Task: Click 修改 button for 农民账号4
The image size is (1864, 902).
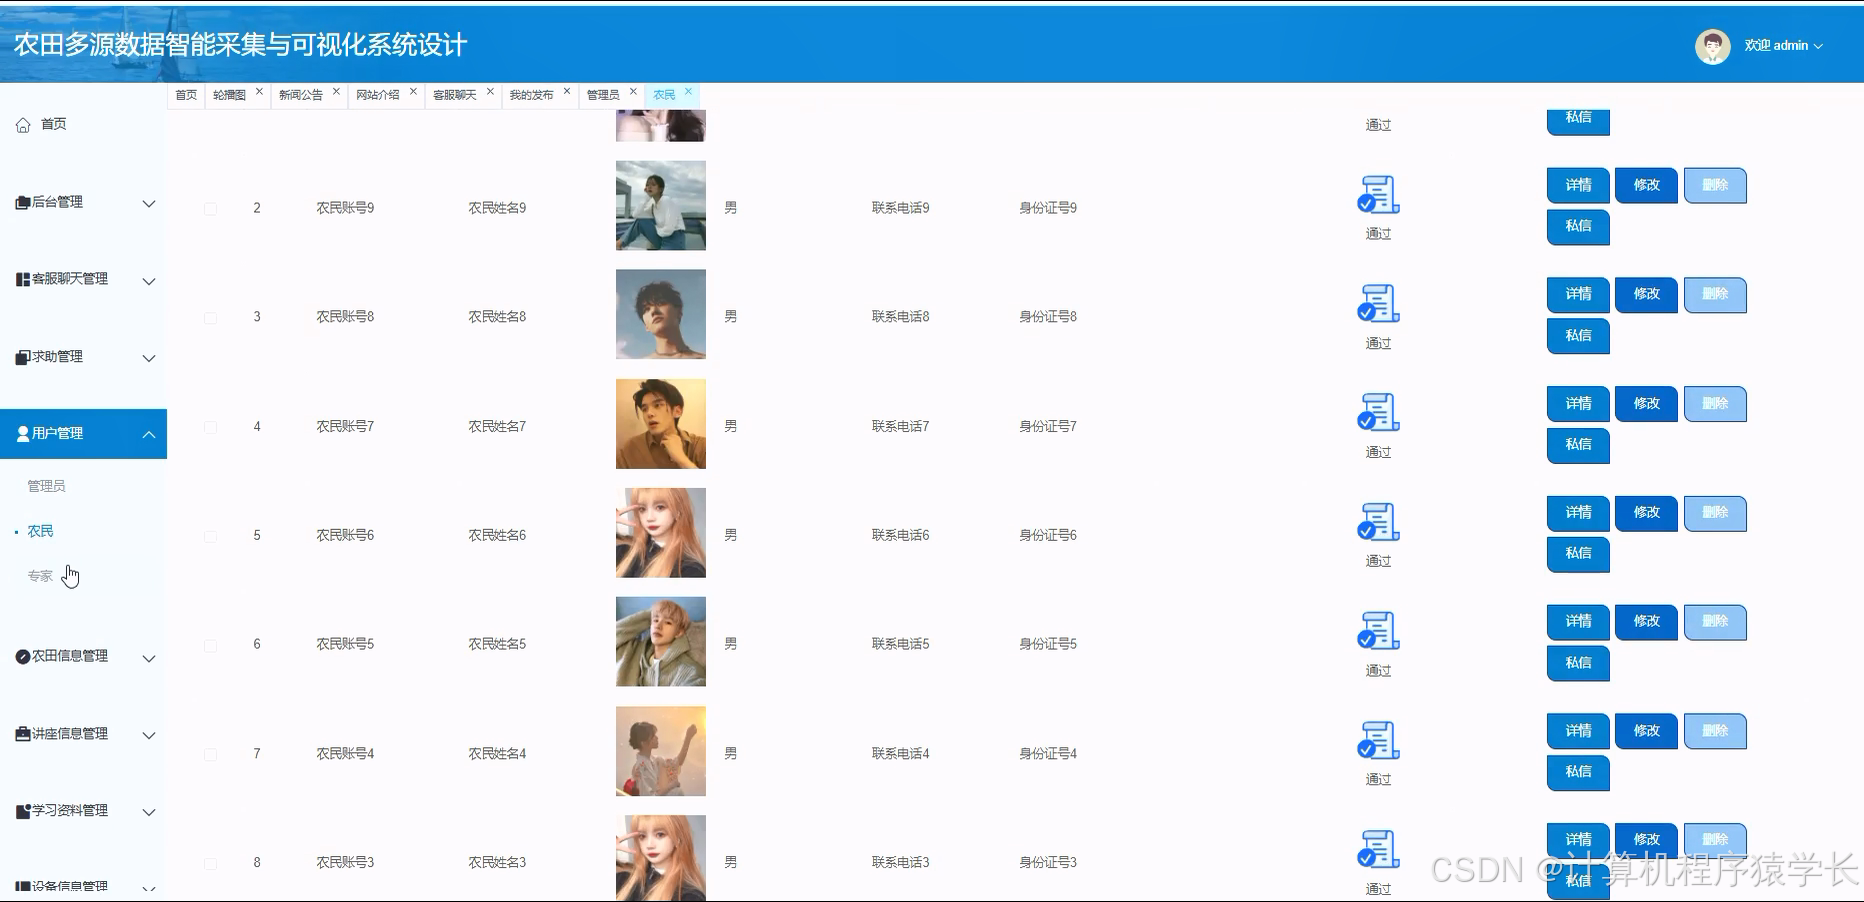Action: pos(1646,731)
